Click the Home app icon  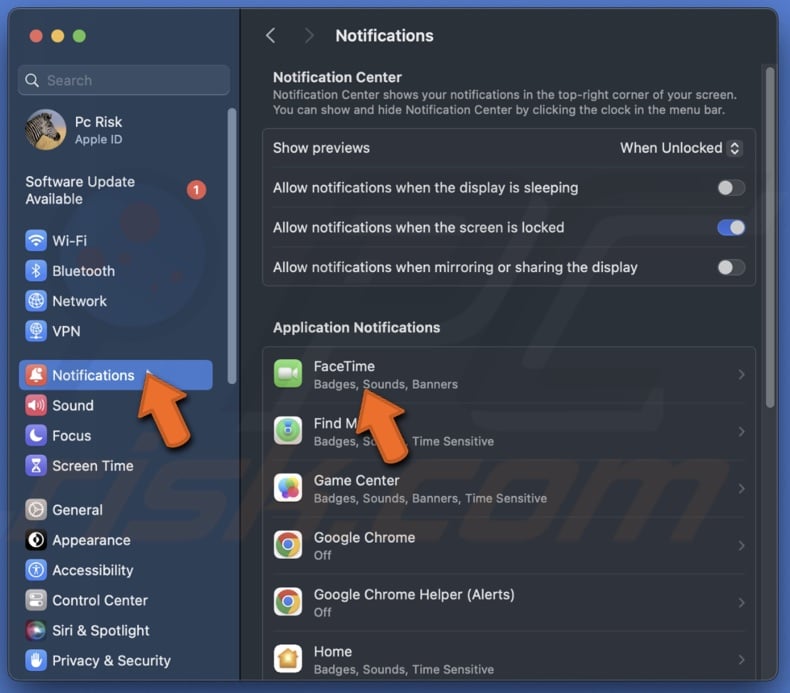288,659
